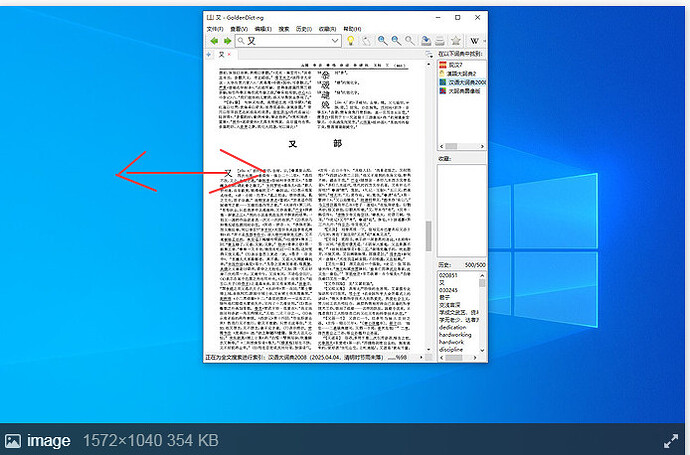Select history entry 030245
This screenshot has width=690, height=455.
click(x=448, y=290)
